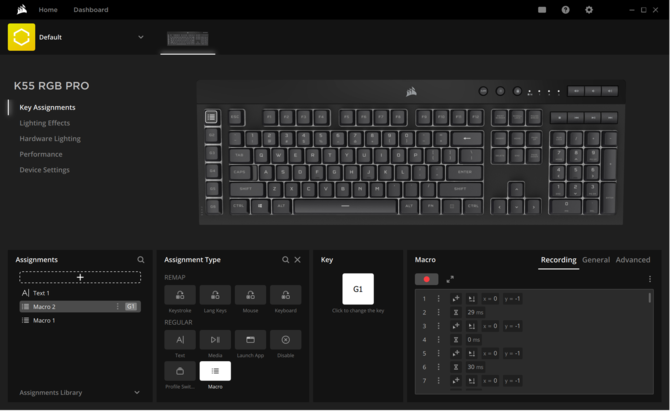
Task: Close the Assignment Type panel
Action: coord(297,260)
